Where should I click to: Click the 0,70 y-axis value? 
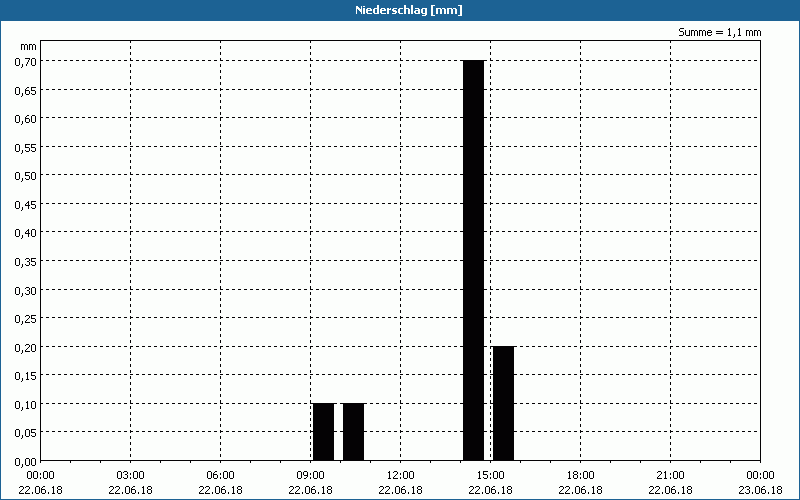[x=26, y=62]
